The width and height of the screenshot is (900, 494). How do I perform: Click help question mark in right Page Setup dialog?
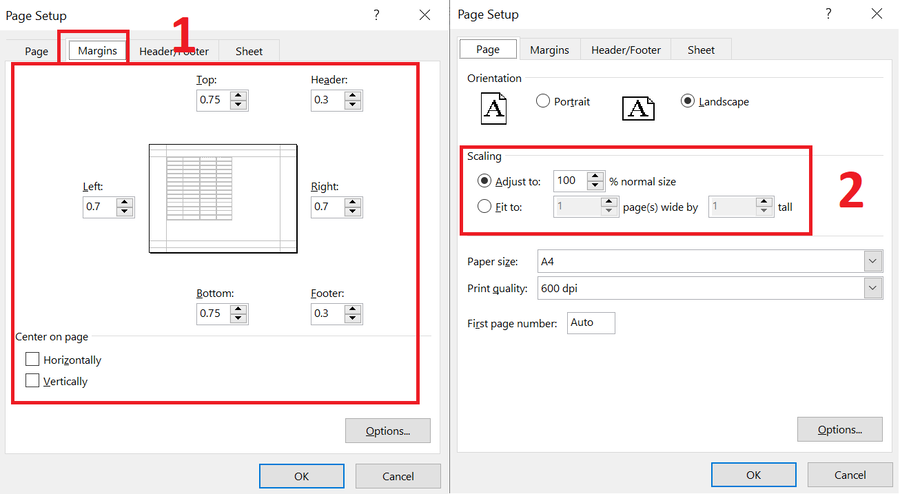pyautogui.click(x=828, y=14)
